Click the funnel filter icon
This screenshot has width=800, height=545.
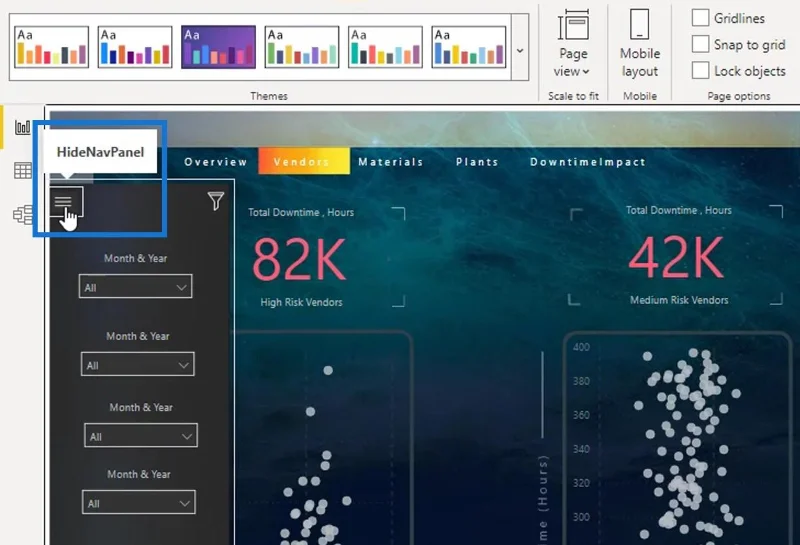coord(216,201)
